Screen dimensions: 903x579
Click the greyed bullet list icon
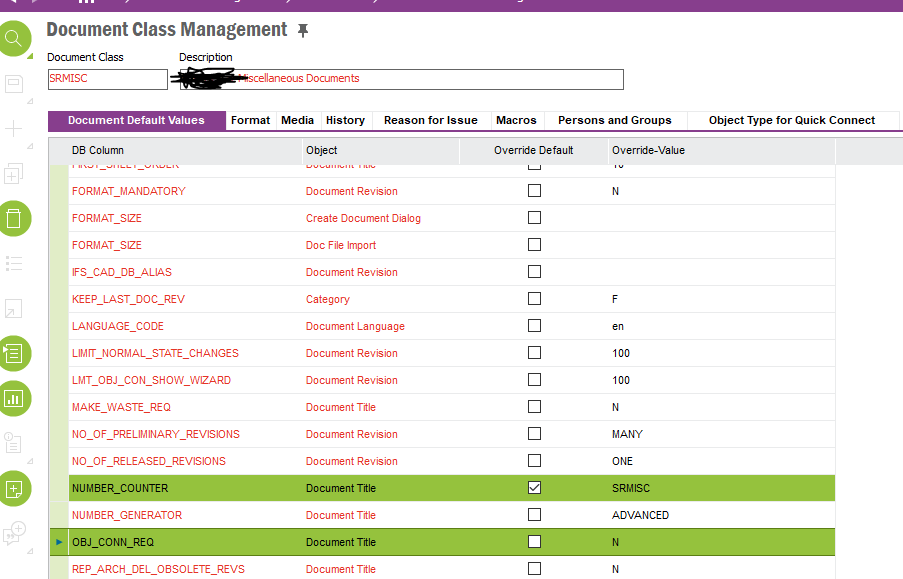14,263
